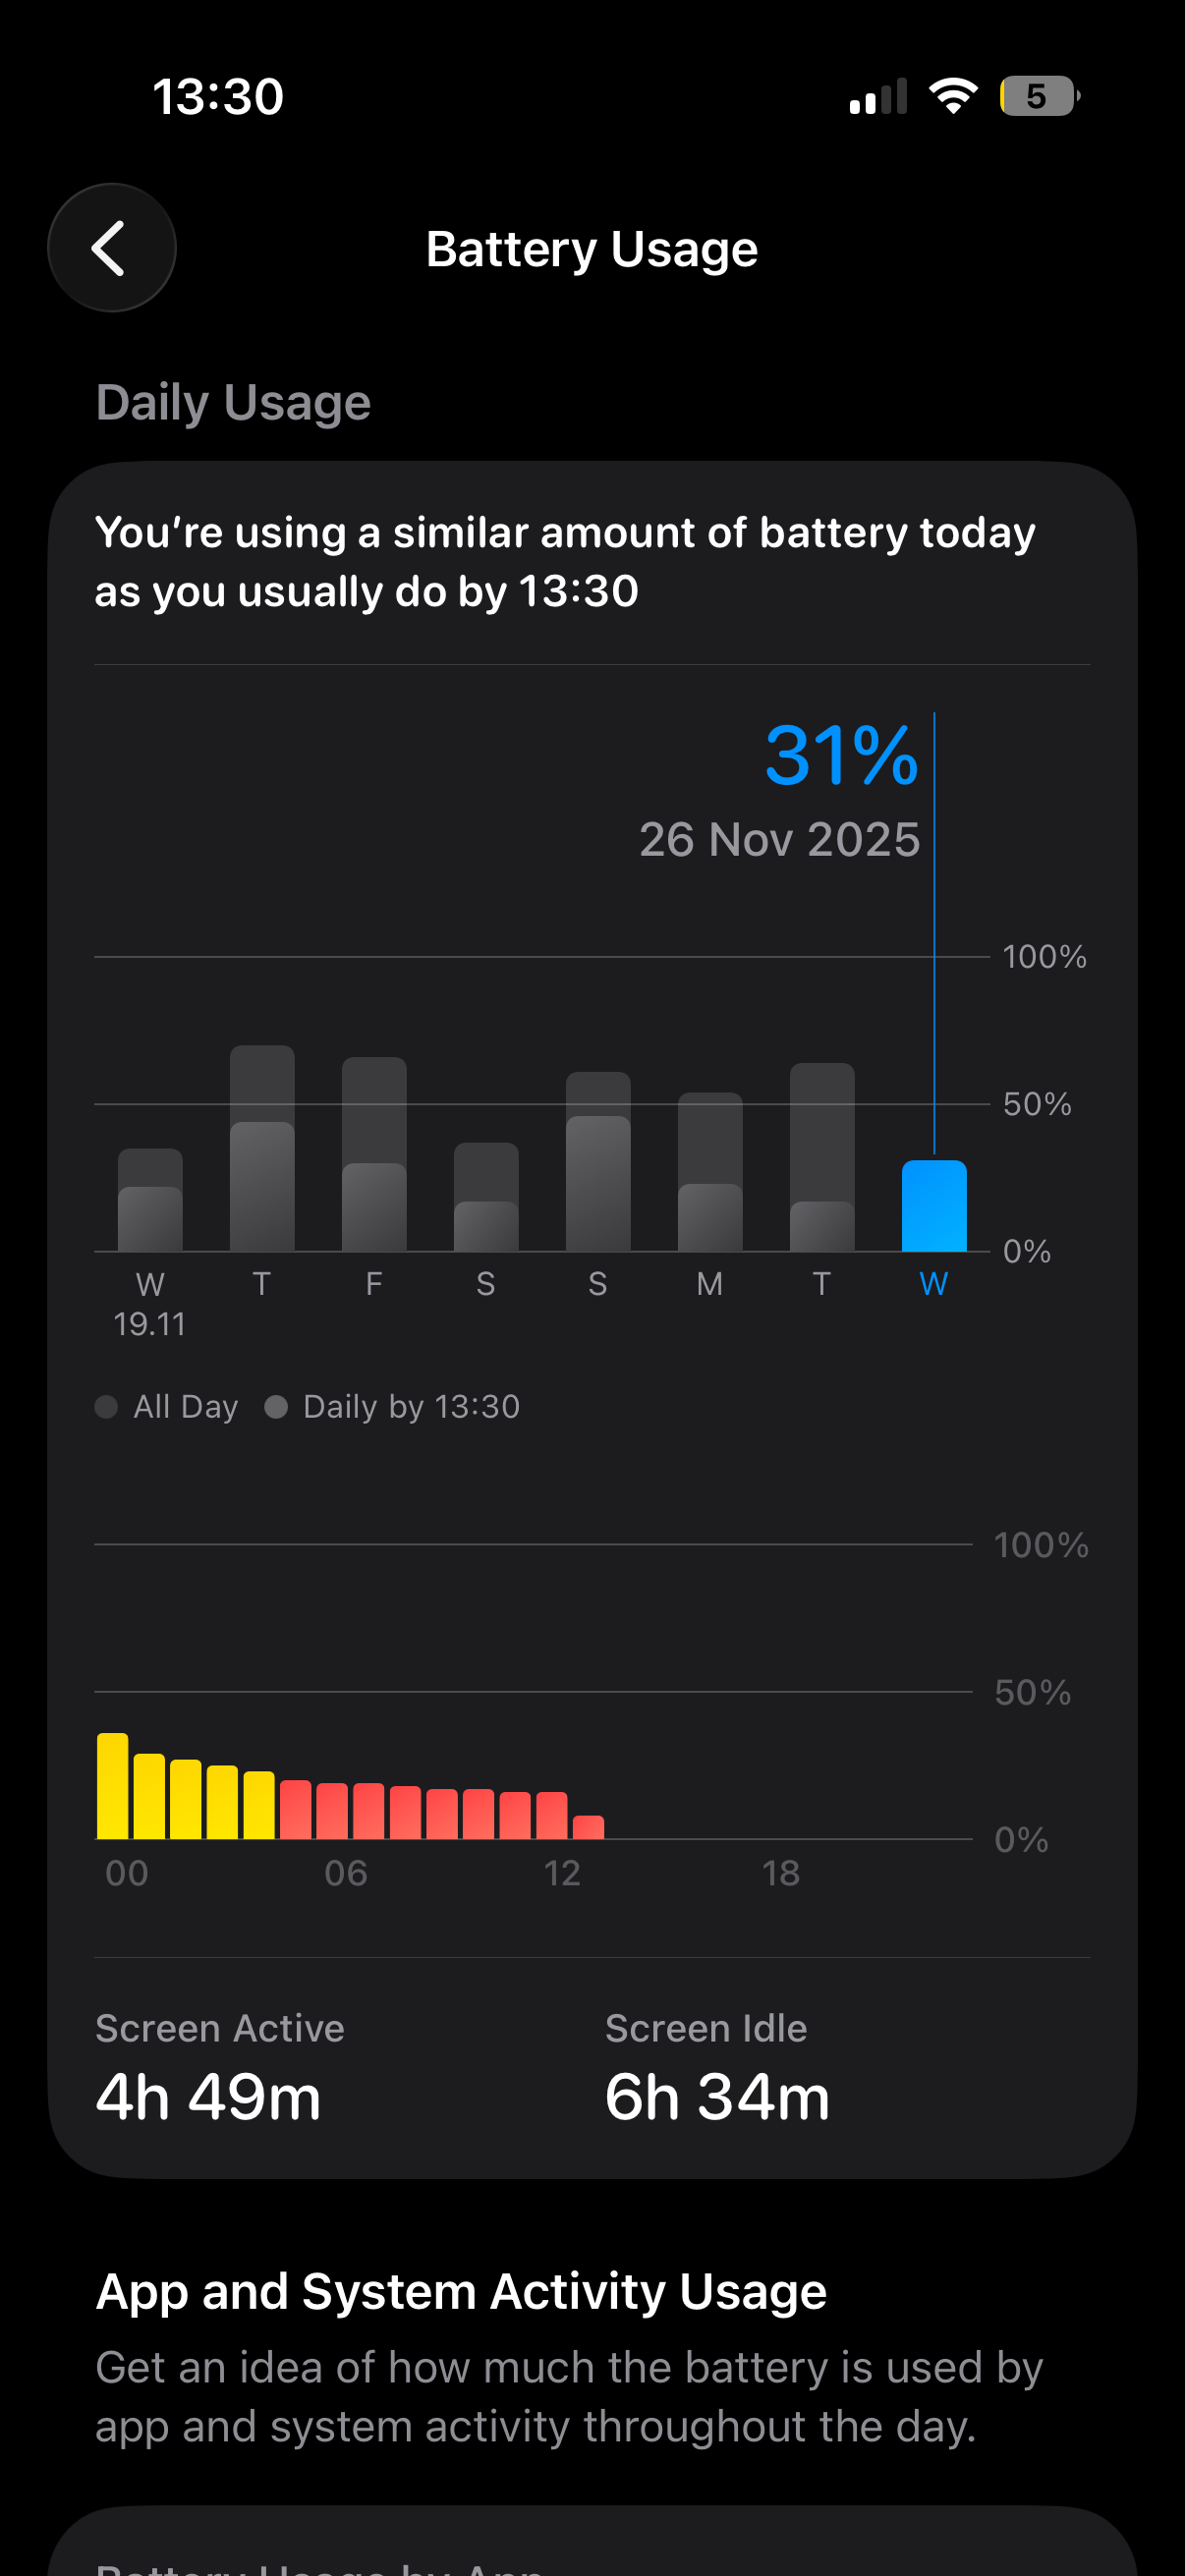Tap the Screen Idle 6h 34m value

click(x=717, y=2096)
